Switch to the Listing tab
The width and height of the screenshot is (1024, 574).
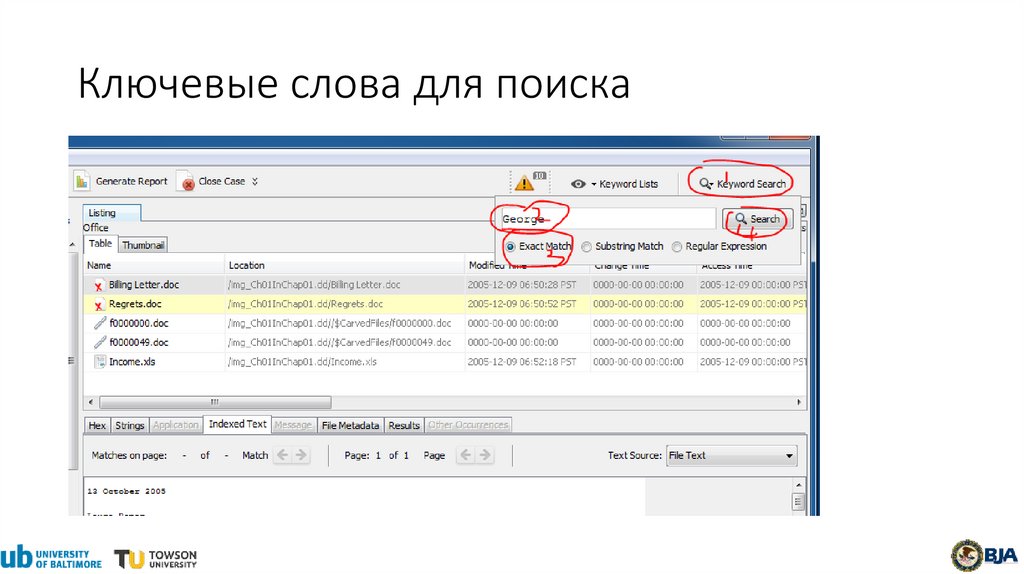111,213
